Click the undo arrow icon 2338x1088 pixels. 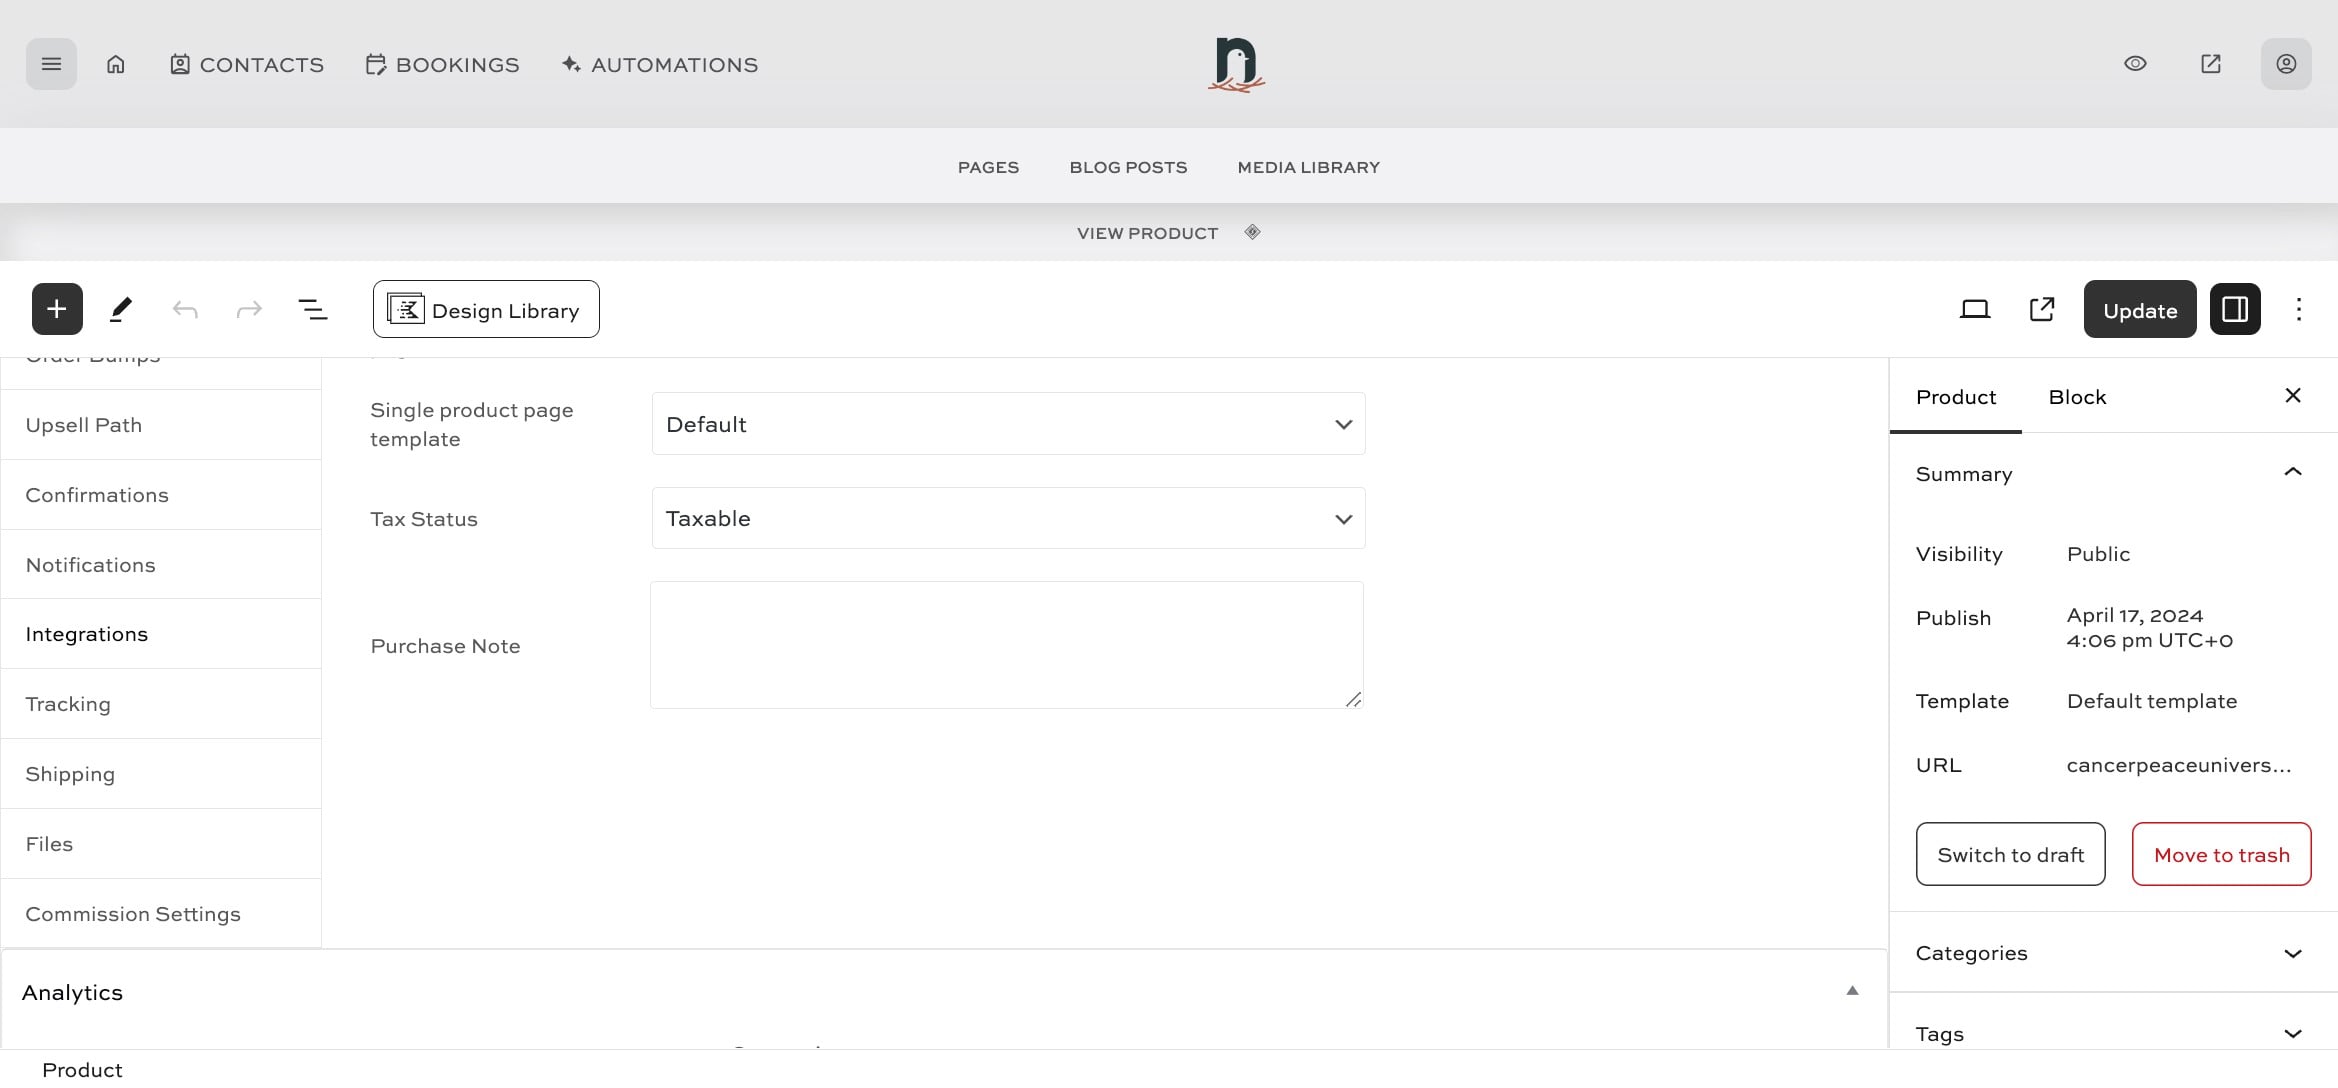pos(185,309)
